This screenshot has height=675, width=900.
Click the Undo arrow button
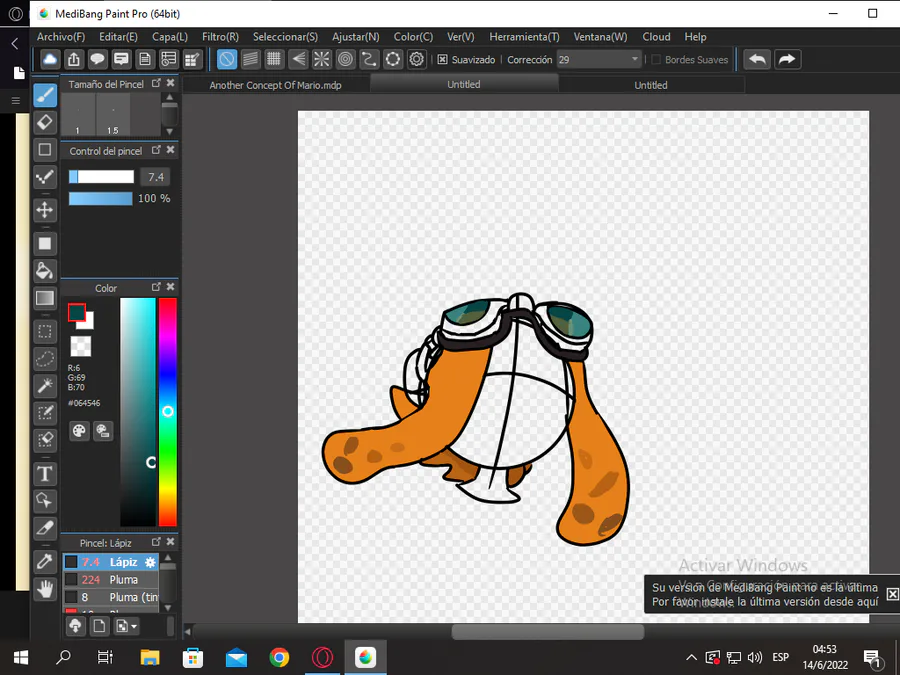[x=758, y=59]
